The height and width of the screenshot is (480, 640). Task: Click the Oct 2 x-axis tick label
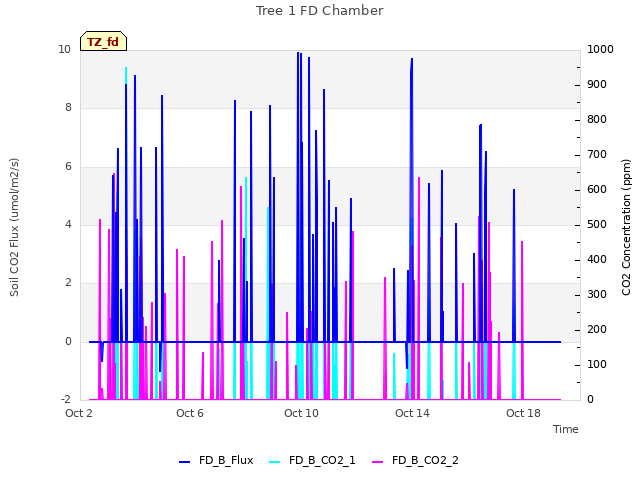coord(79,413)
